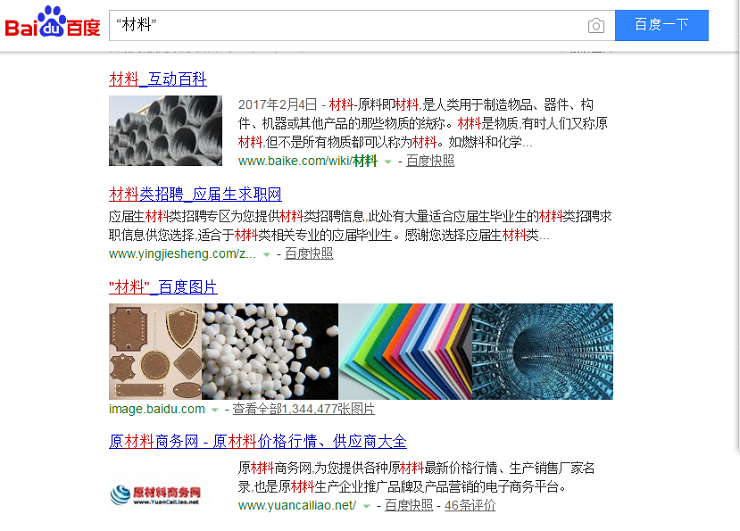740x531 pixels.
Task: Open the Baidu logo homepage
Action: click(52, 22)
